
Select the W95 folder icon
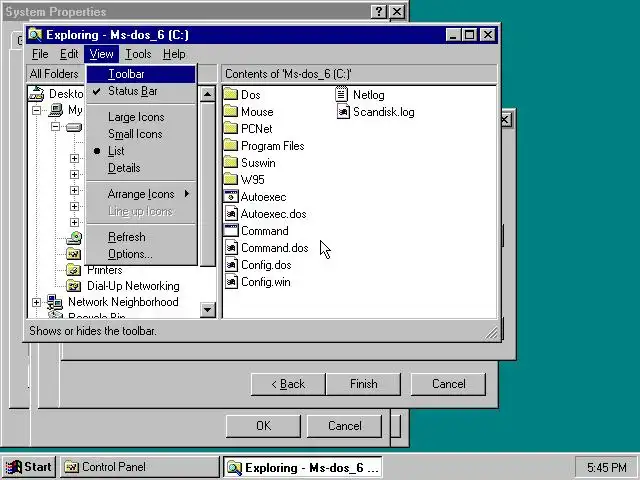pos(231,180)
